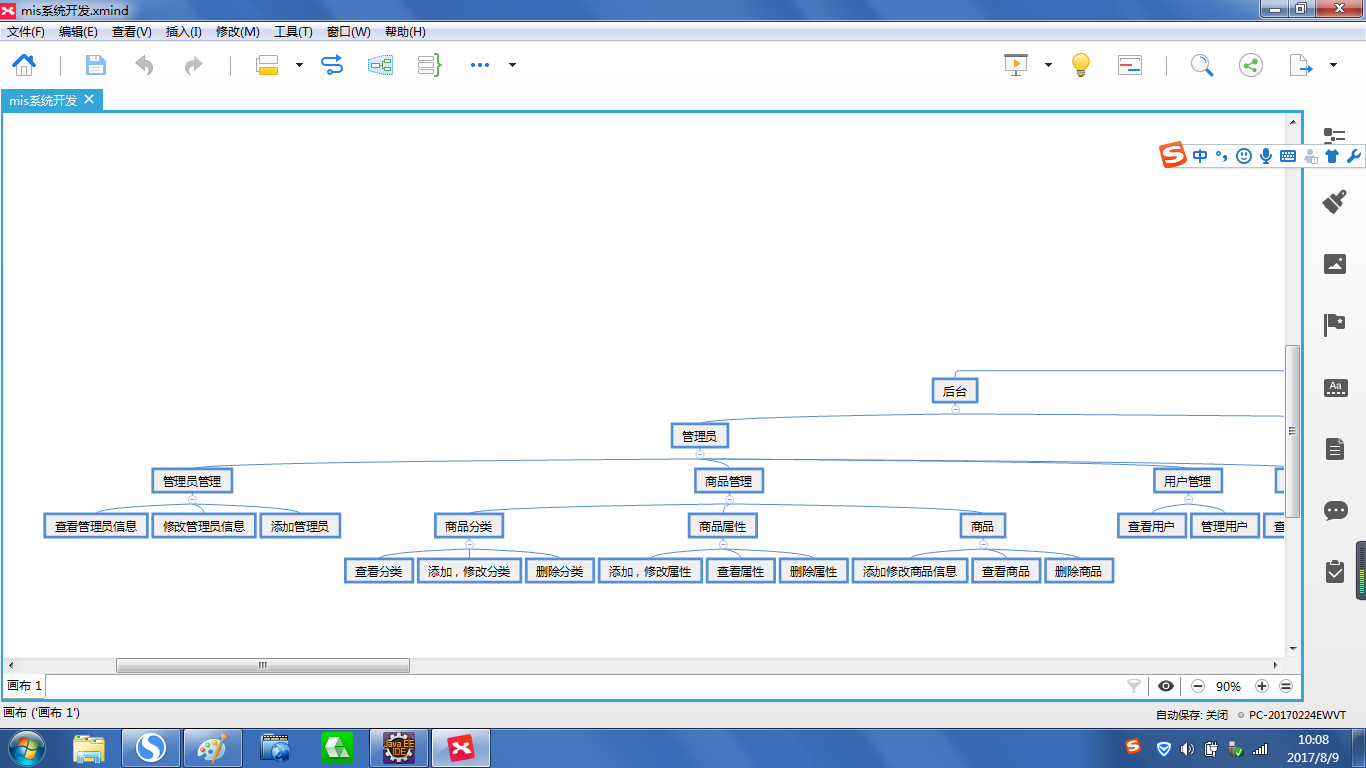Select the 画布 1 sheet tab
Screen dimensions: 1366x768
[x=25, y=686]
